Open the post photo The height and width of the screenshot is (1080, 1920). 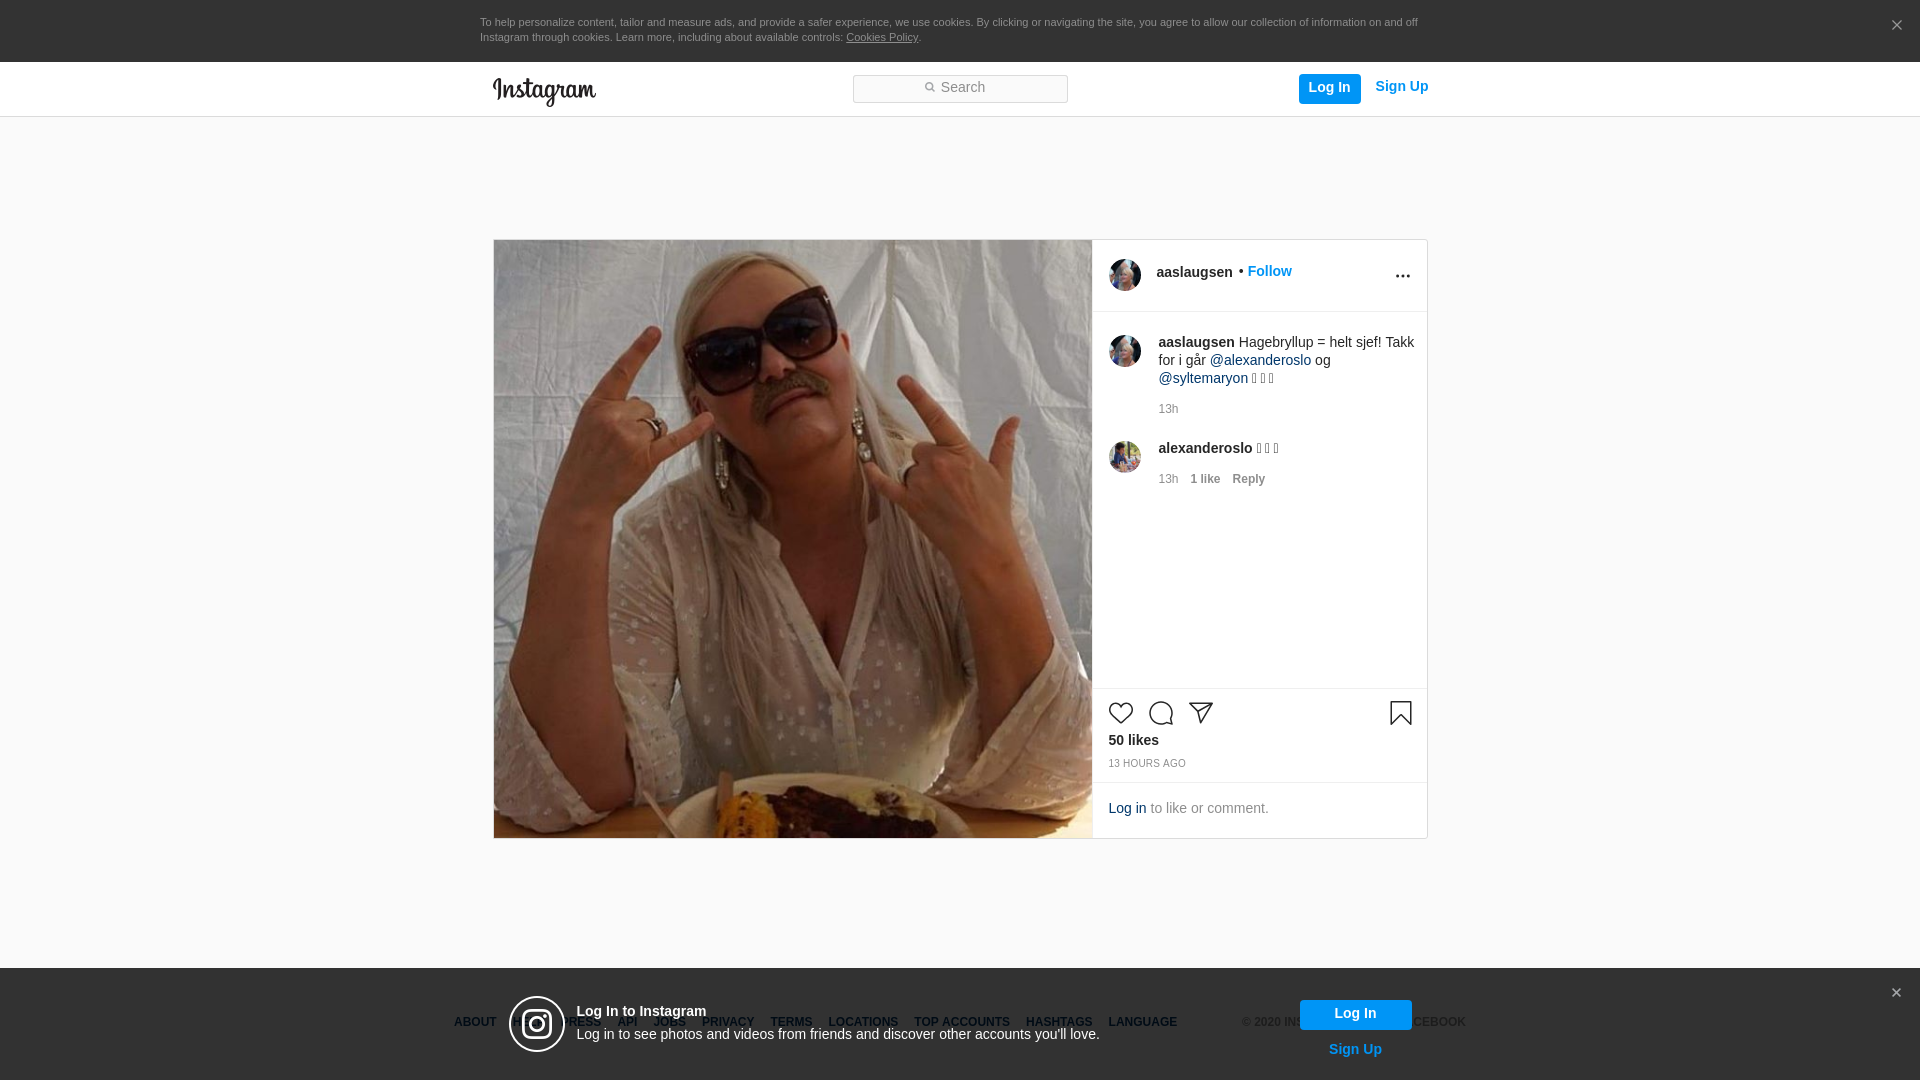tap(793, 539)
